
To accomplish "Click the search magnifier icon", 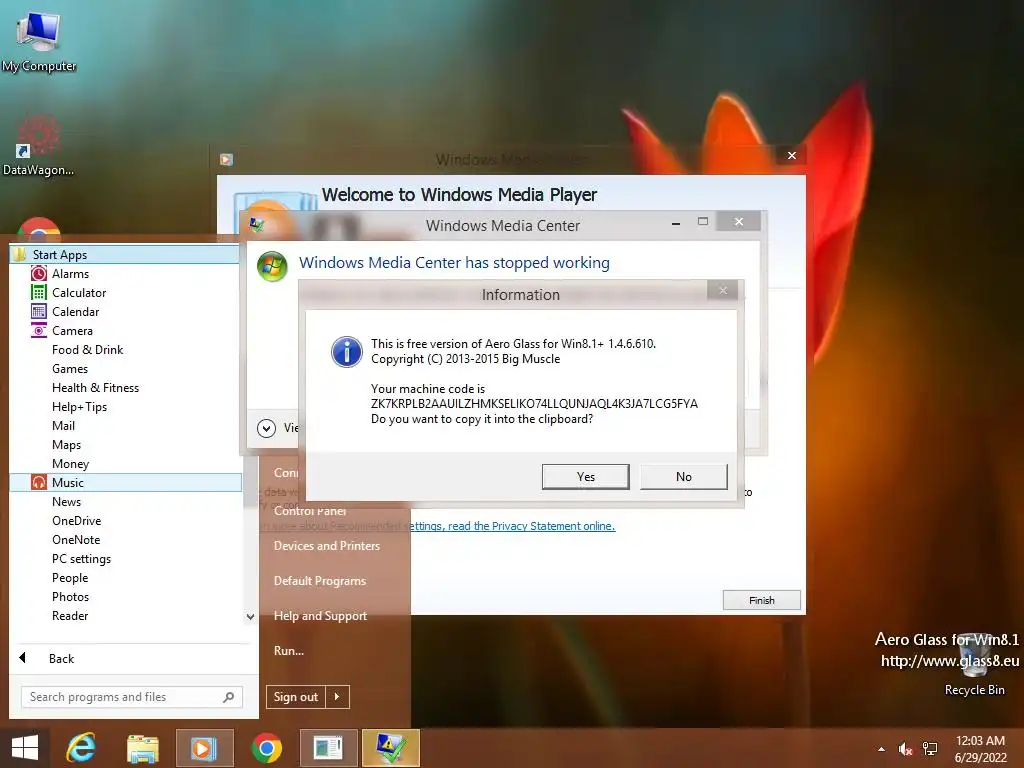I will 229,697.
